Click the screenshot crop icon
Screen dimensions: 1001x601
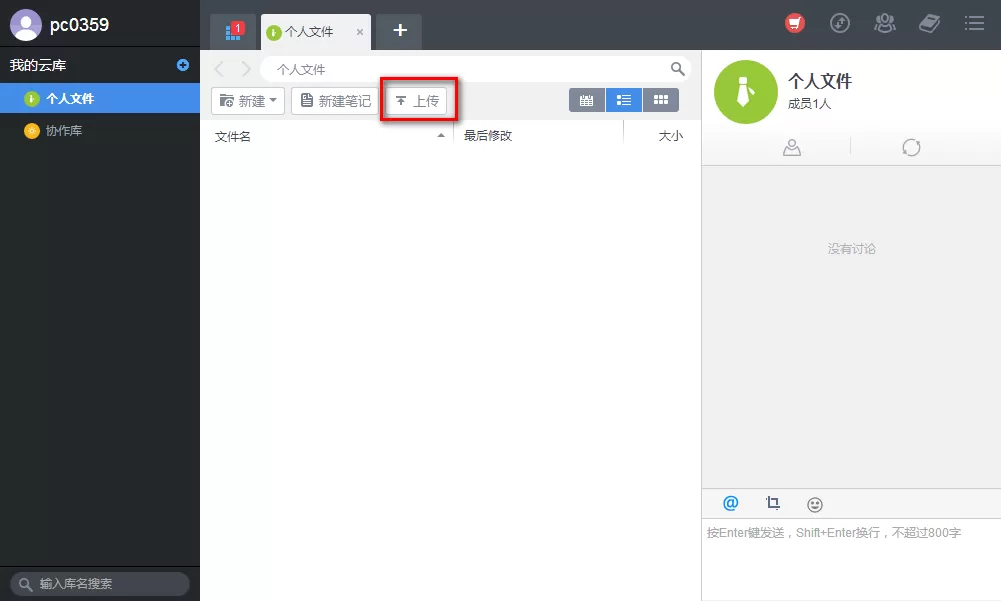[x=772, y=503]
